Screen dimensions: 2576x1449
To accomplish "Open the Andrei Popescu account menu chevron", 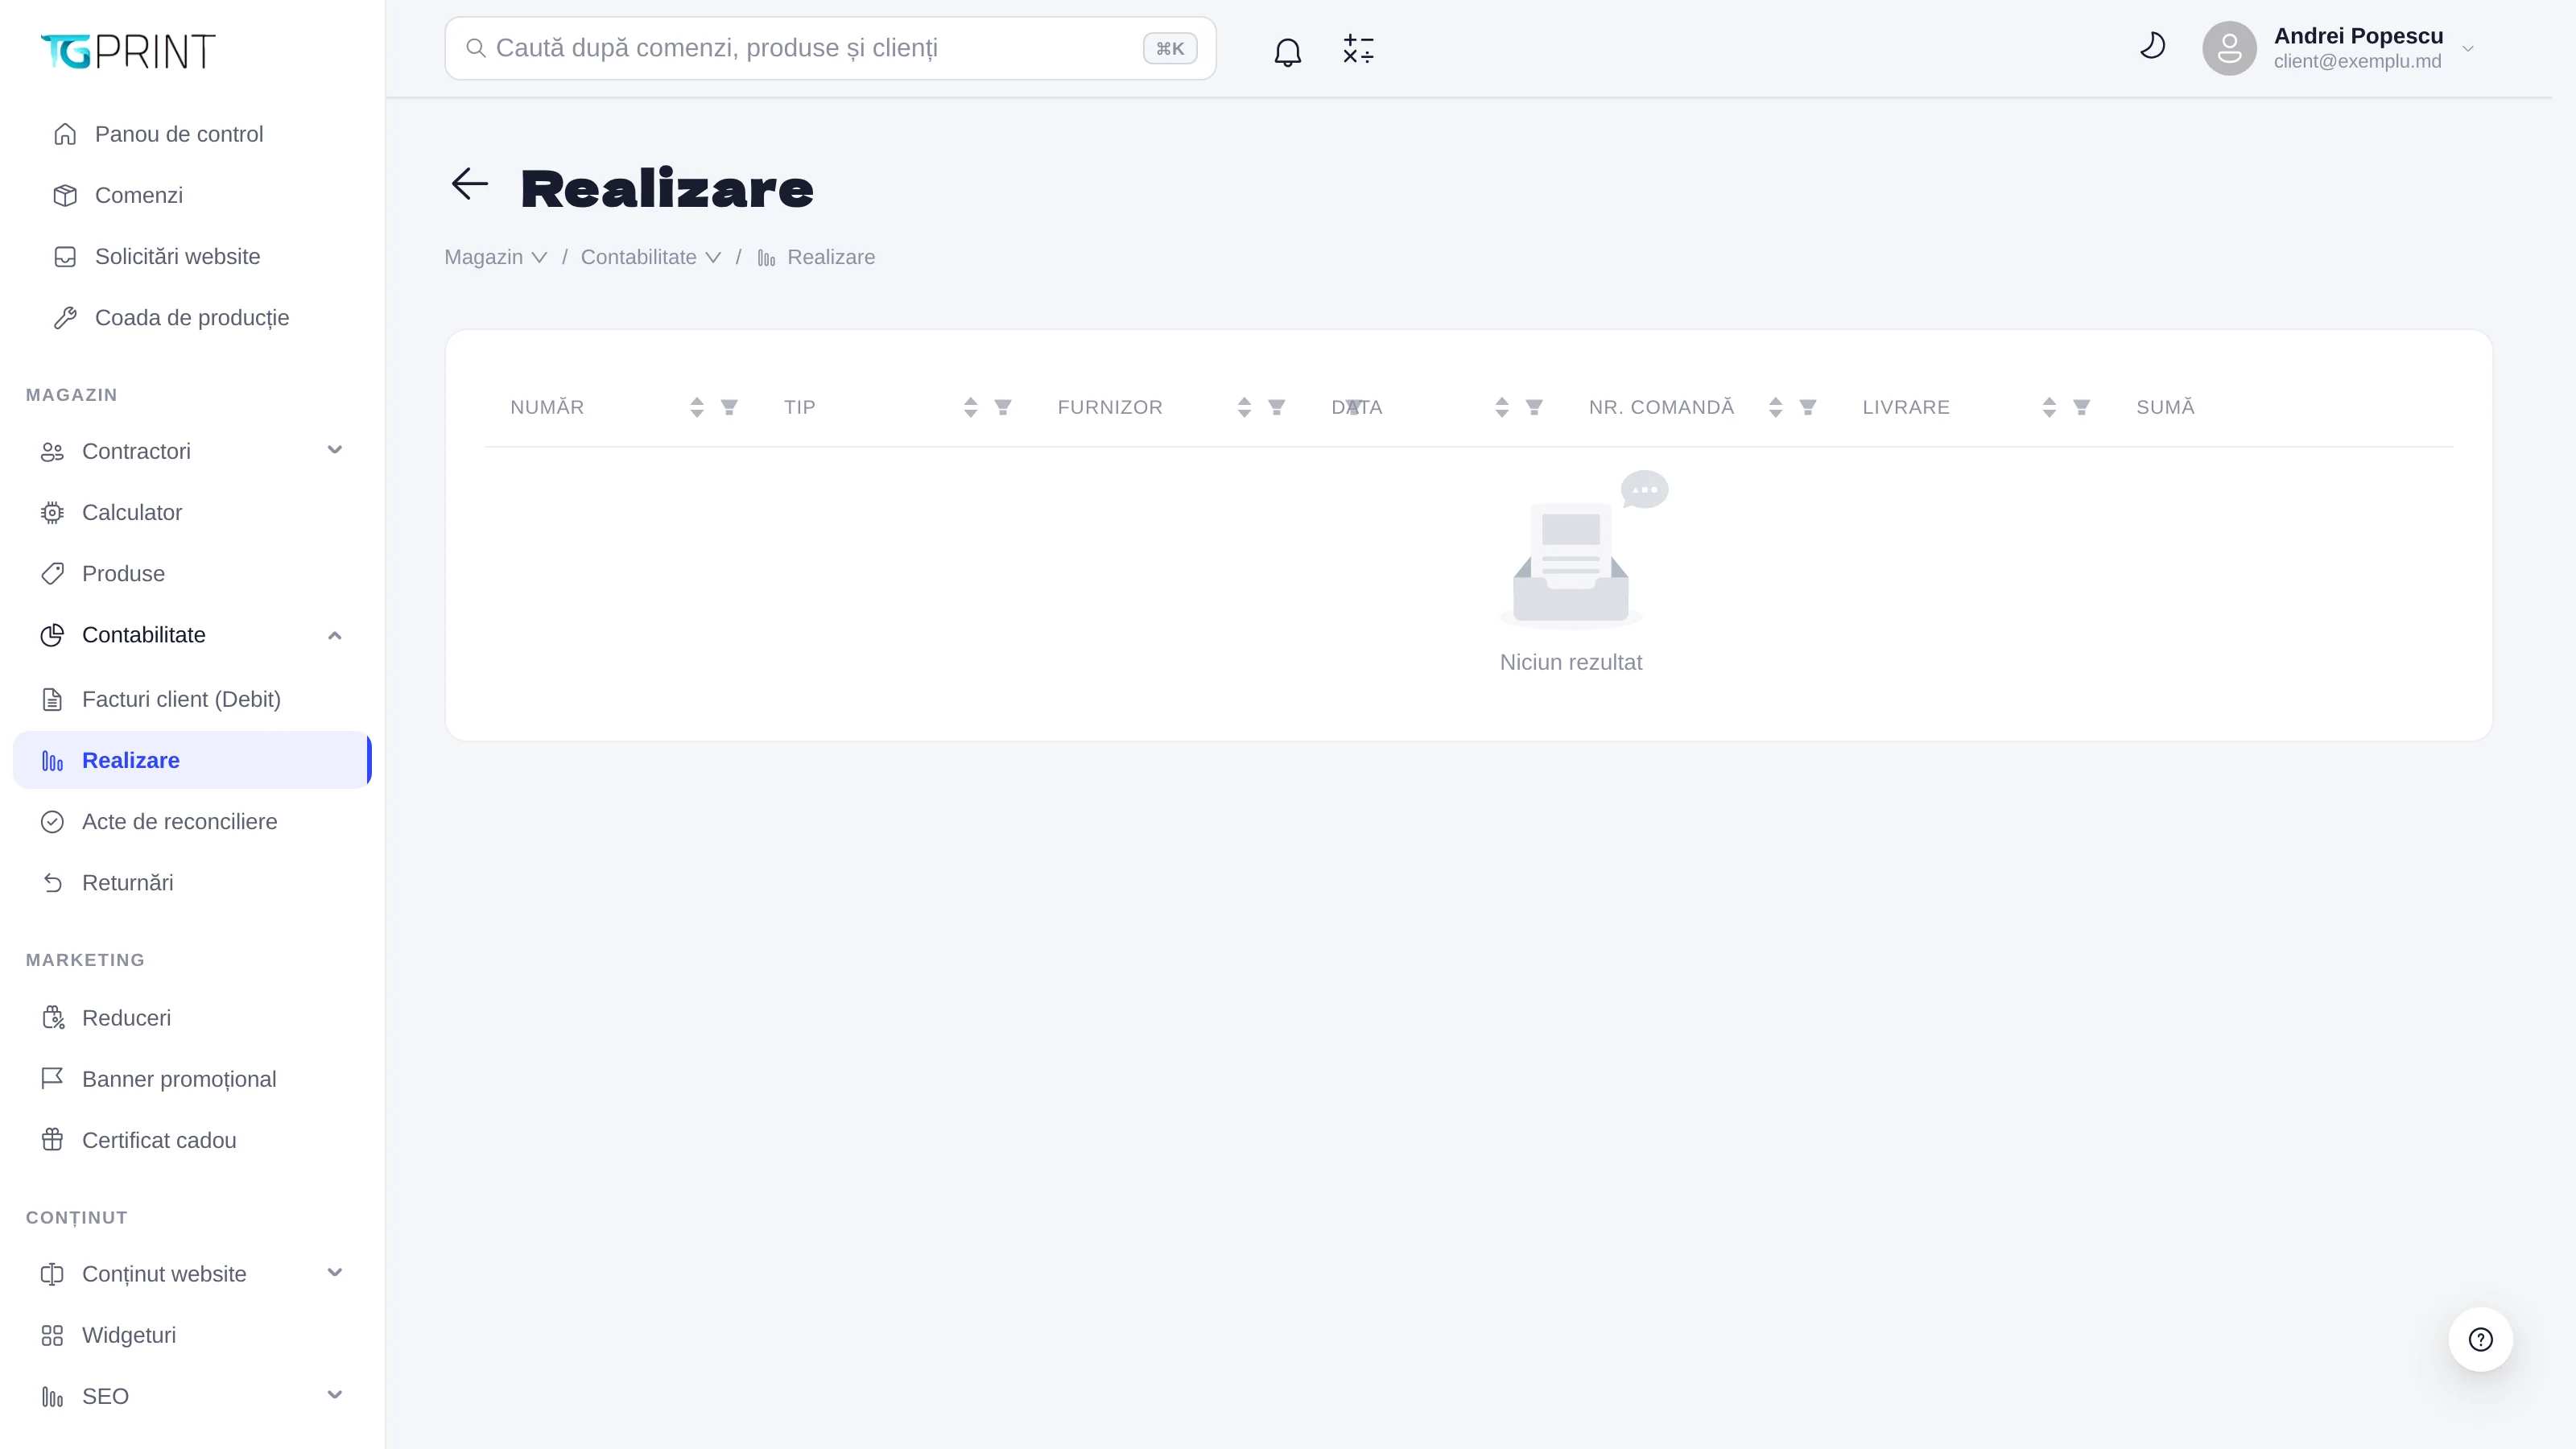I will click(2468, 49).
